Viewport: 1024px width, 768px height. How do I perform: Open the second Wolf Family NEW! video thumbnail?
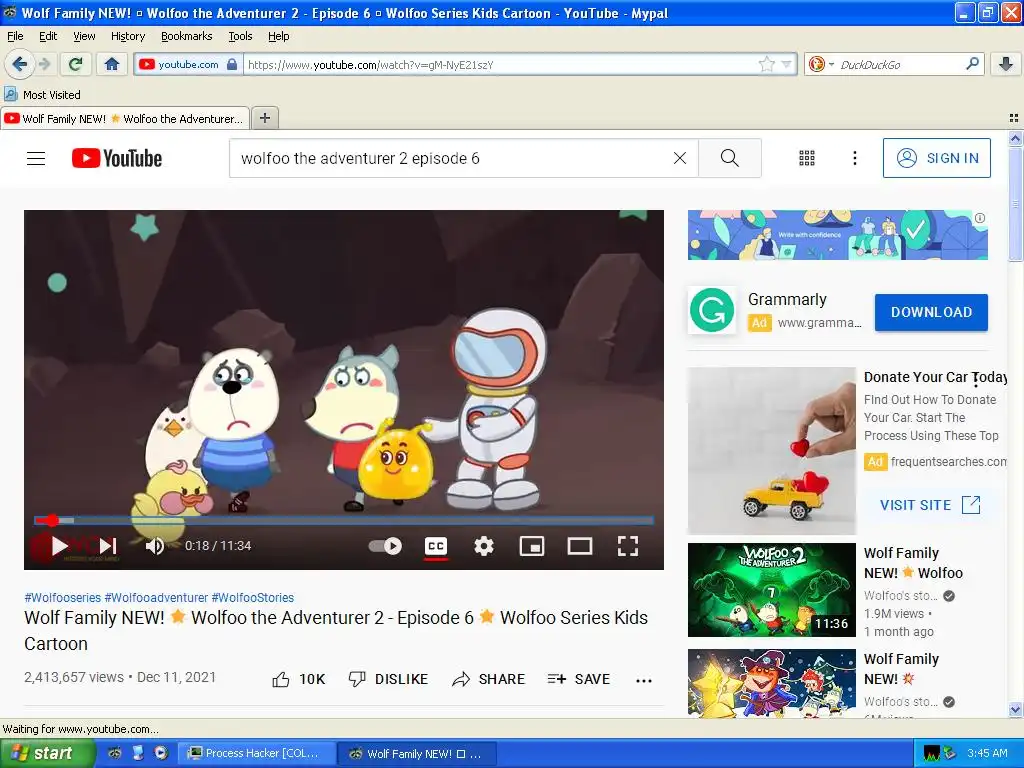pos(771,683)
